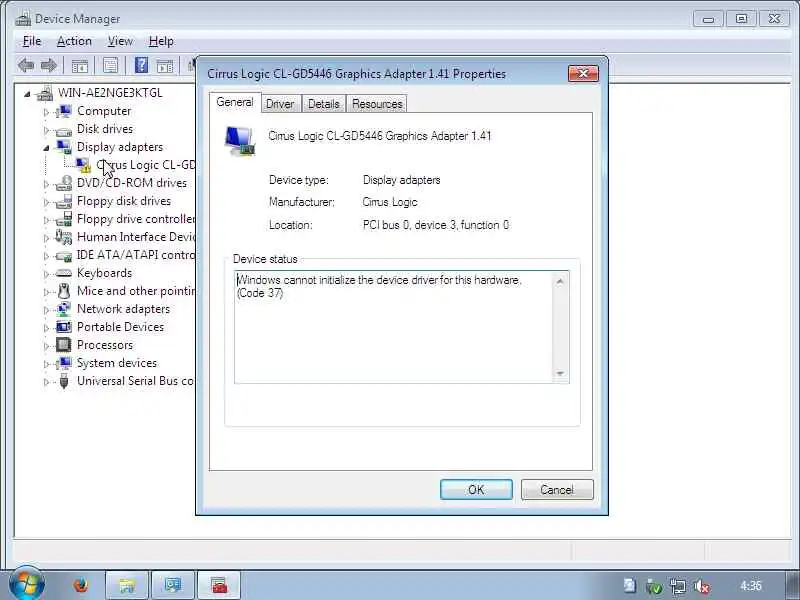Image resolution: width=800 pixels, height=600 pixels.
Task: Click the DVD/CD-ROM drives category icon
Action: tap(63, 183)
